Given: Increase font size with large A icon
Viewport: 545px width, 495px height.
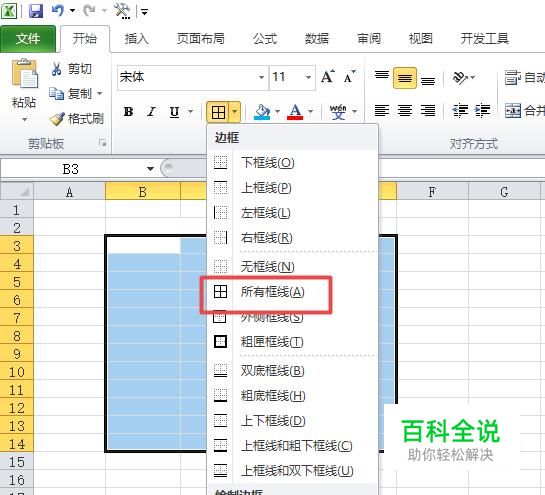Looking at the screenshot, I should (327, 77).
